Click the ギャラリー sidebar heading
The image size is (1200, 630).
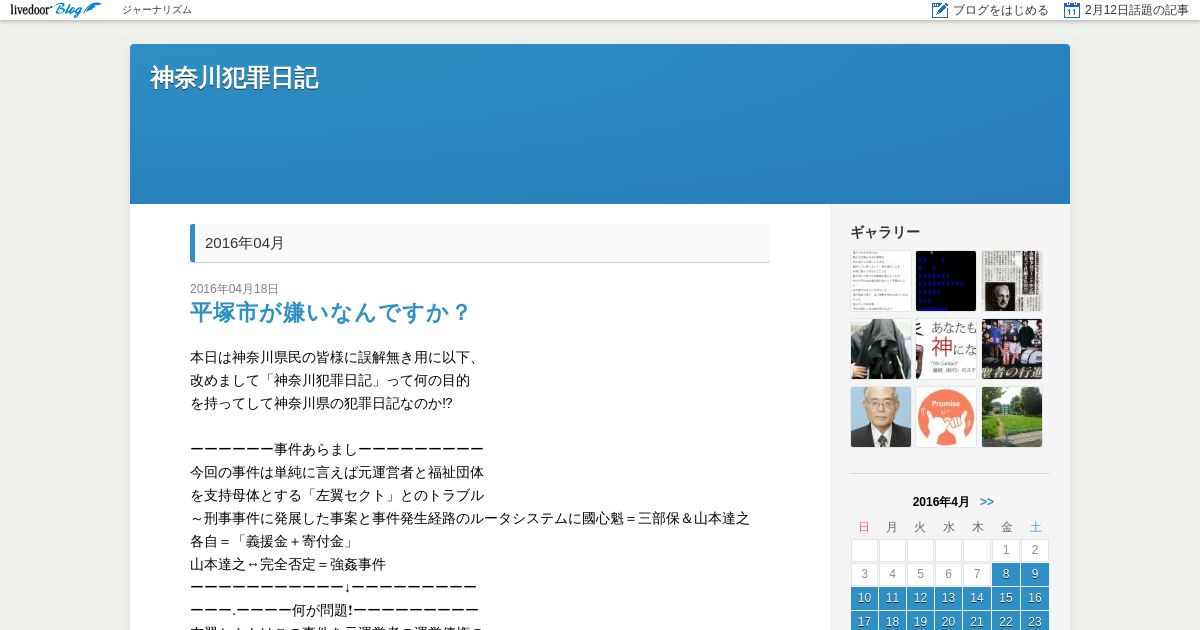pos(885,232)
